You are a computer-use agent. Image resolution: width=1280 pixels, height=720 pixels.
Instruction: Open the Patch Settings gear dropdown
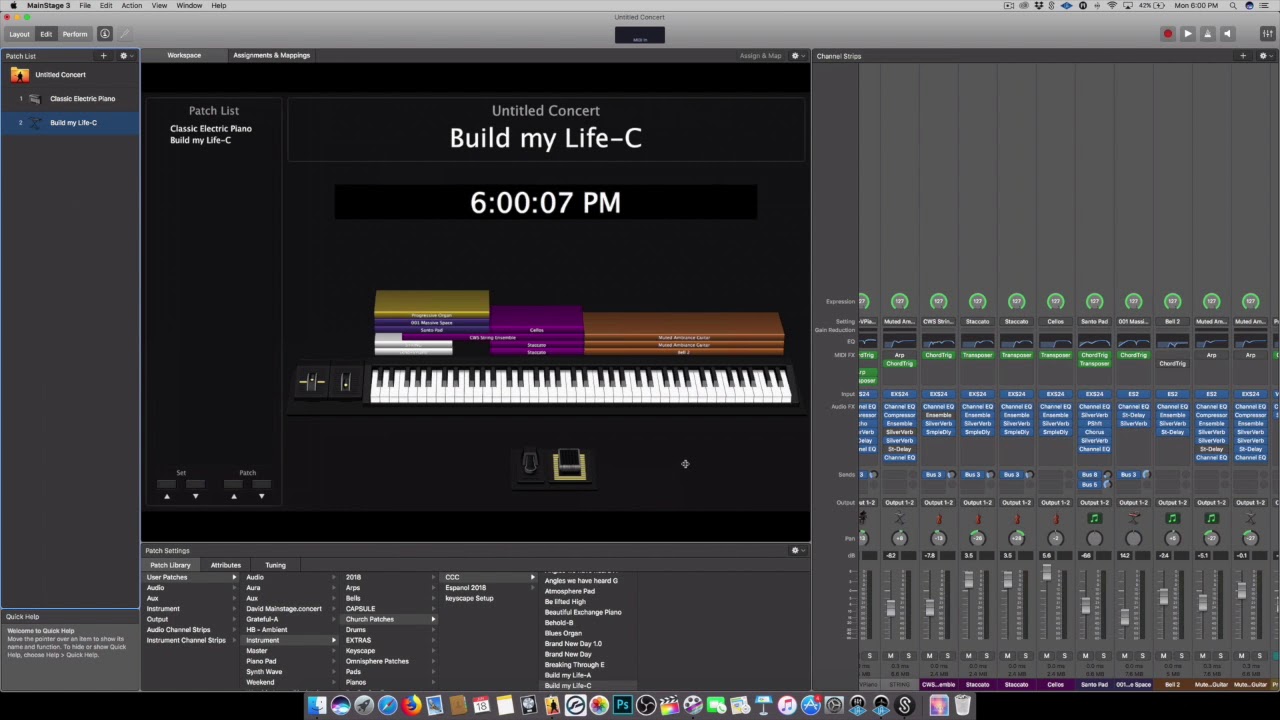coord(797,551)
